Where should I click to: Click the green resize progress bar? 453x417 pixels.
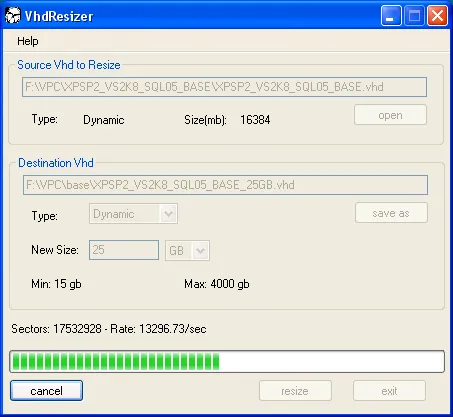point(227,361)
